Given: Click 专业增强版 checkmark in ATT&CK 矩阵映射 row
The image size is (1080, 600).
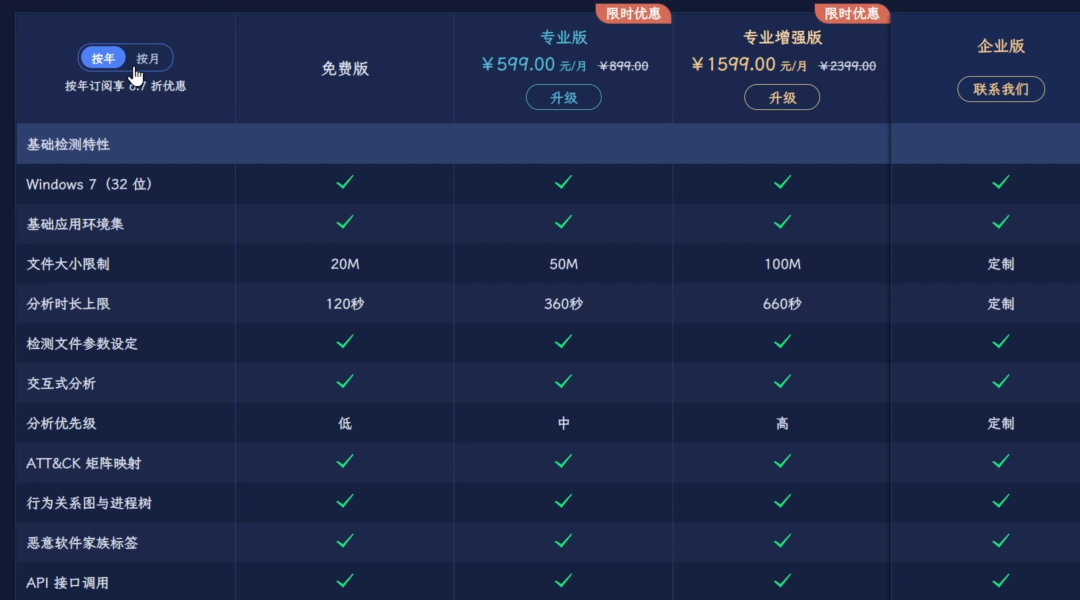Looking at the screenshot, I should (x=782, y=461).
